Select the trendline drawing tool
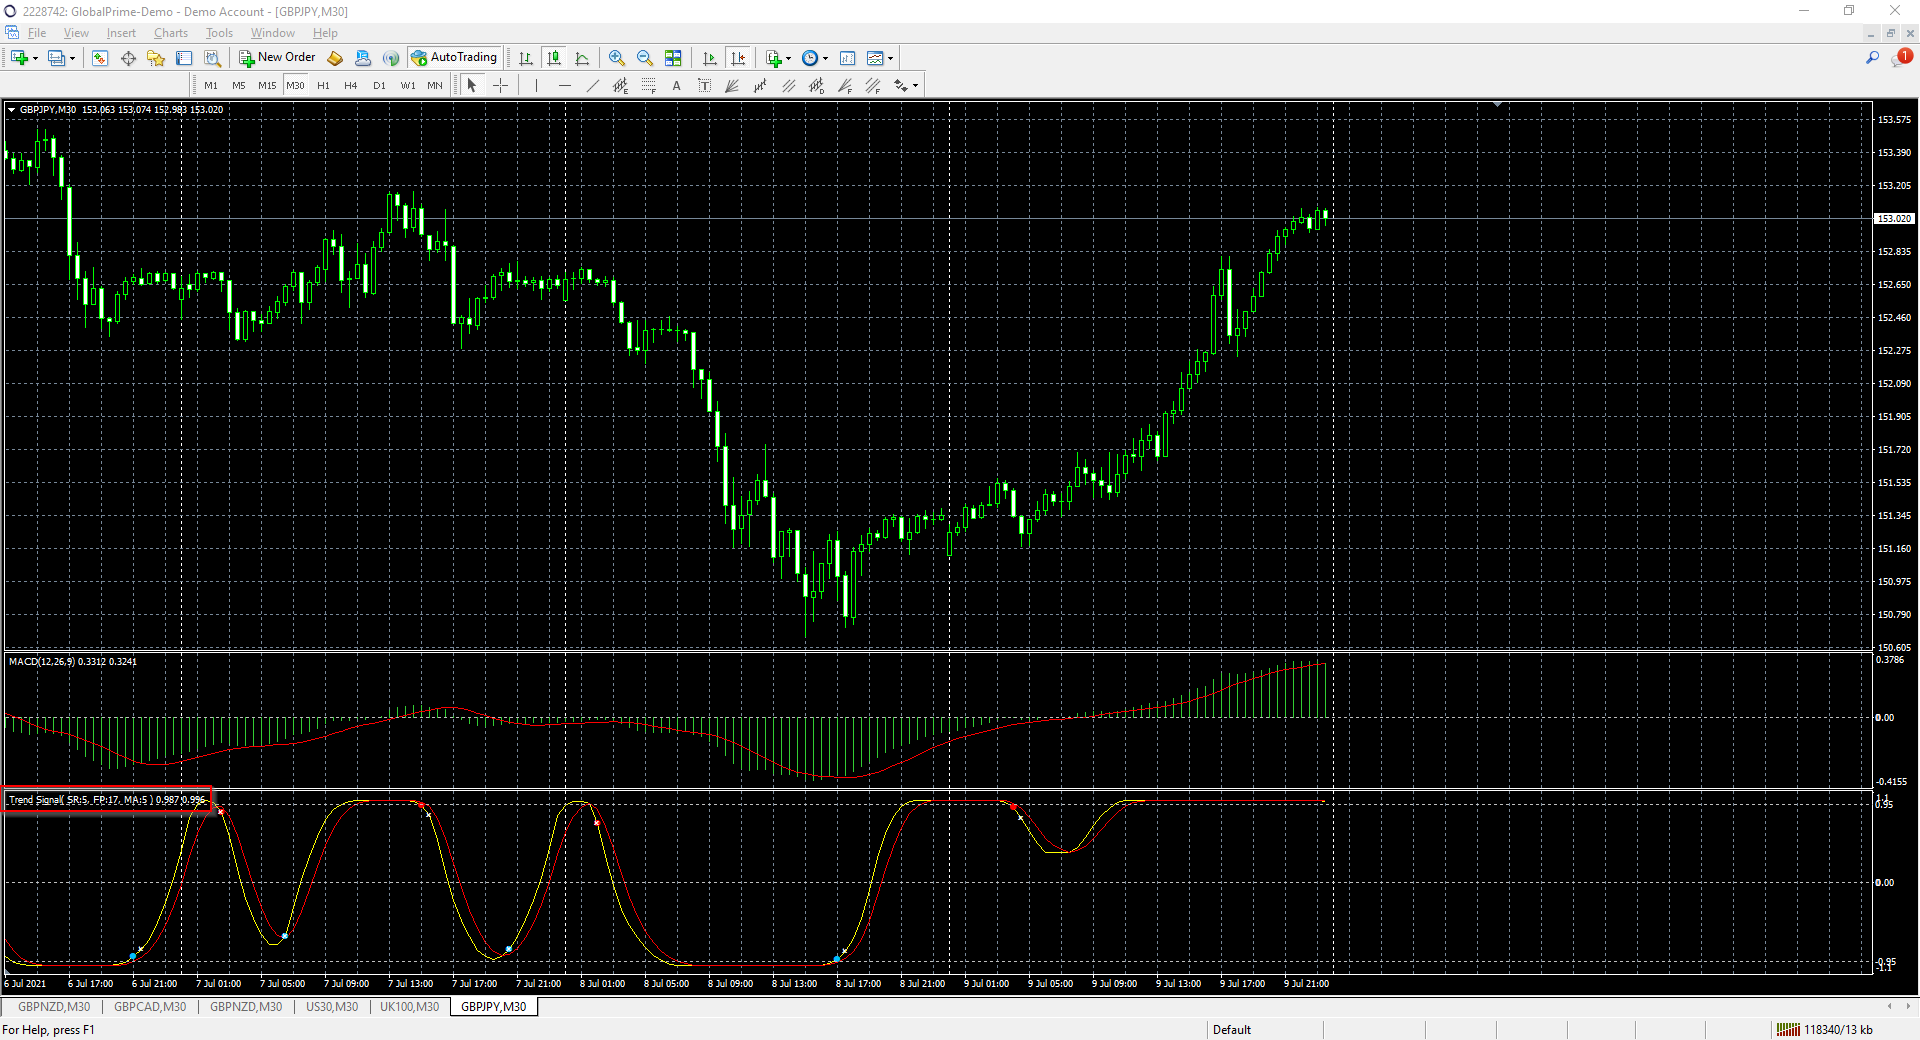Viewport: 1920px width, 1040px height. click(x=592, y=86)
